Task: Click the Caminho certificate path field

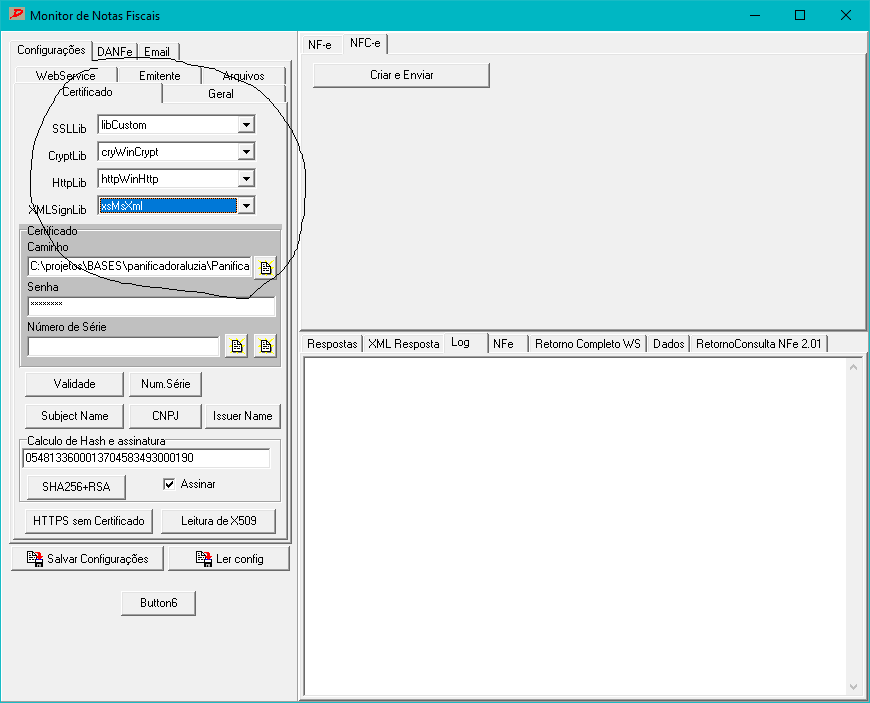Action: [140, 266]
